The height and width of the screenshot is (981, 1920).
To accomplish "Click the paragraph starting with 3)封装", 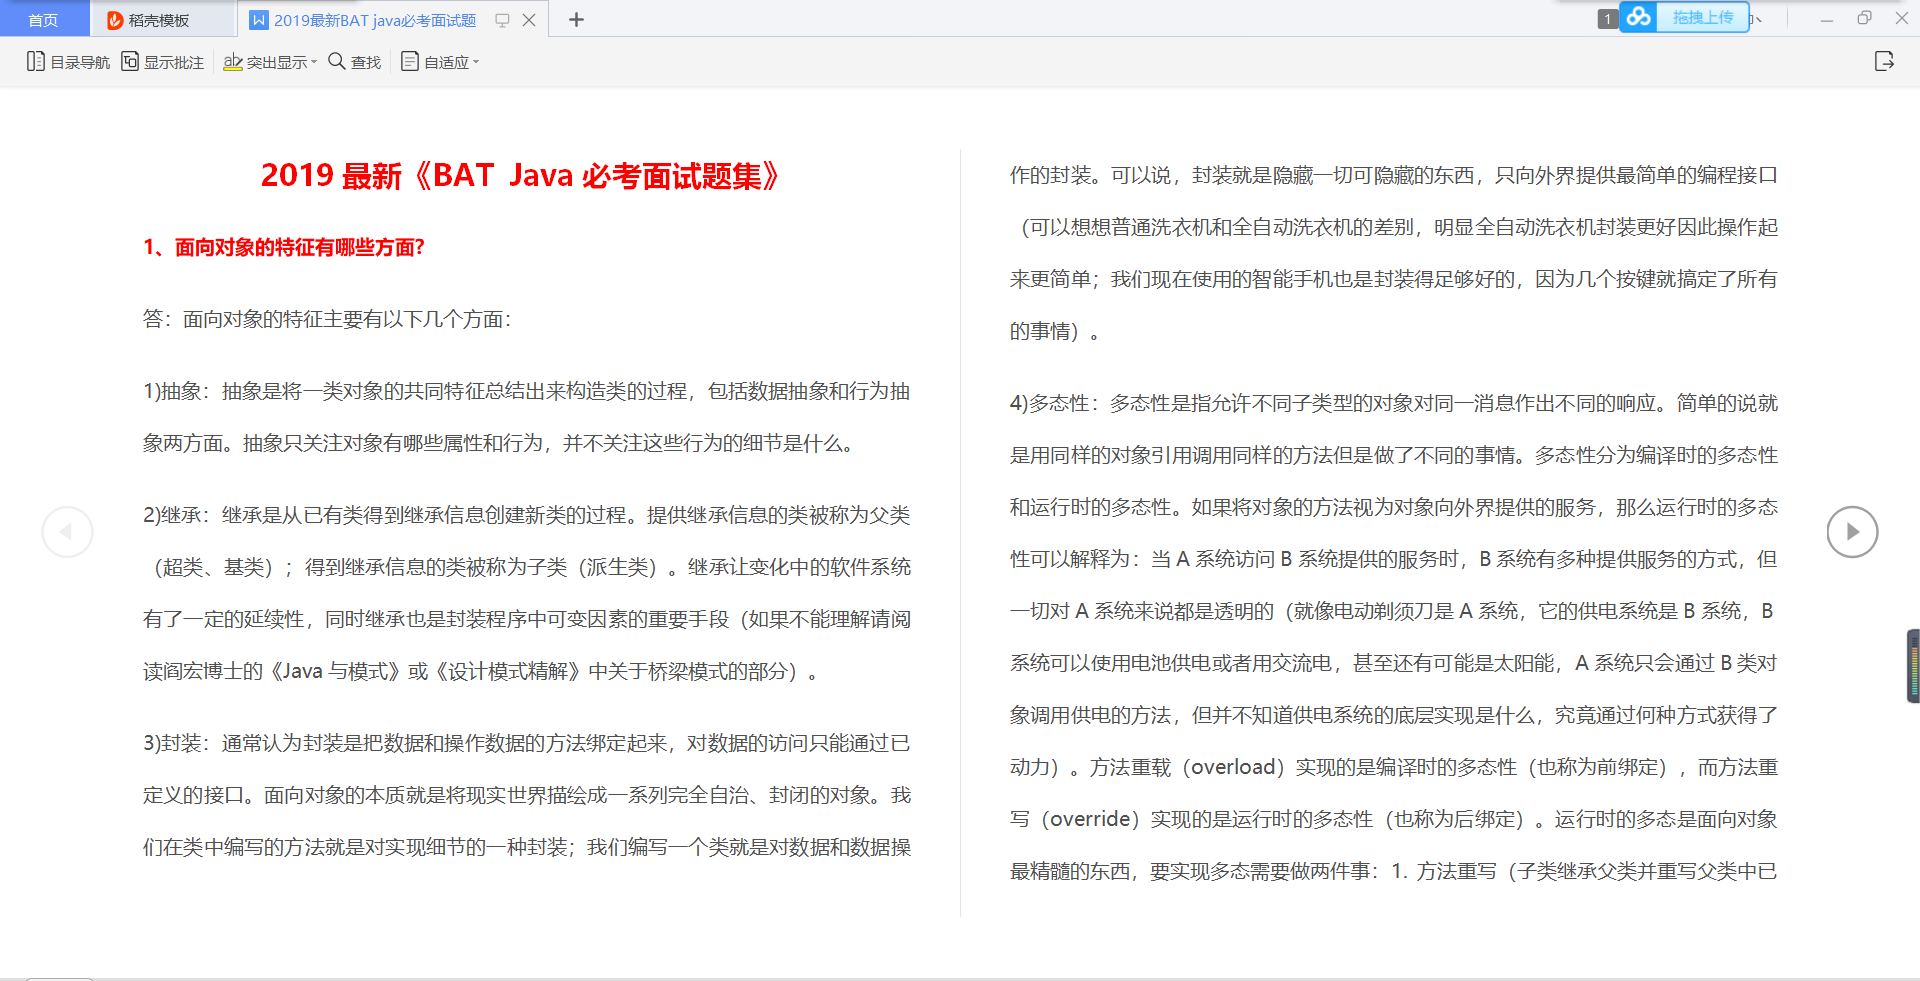I will tap(526, 795).
